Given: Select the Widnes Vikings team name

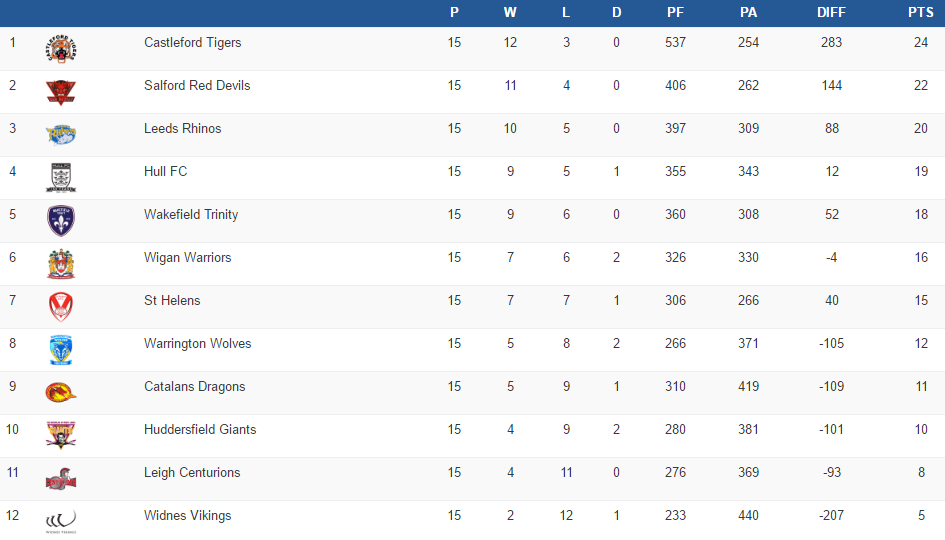Looking at the screenshot, I should [187, 516].
